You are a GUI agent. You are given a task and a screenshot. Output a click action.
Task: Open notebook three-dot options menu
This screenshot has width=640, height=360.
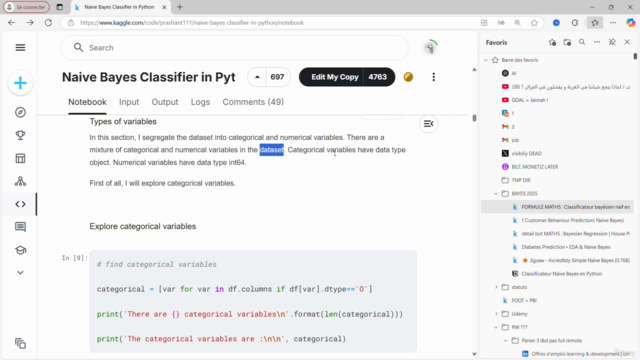point(433,77)
